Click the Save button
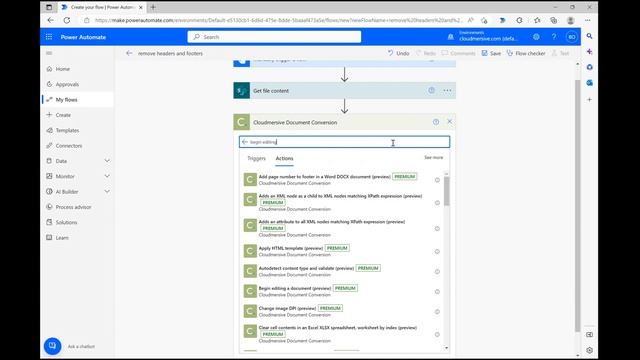This screenshot has height=360, width=640. pos(491,53)
